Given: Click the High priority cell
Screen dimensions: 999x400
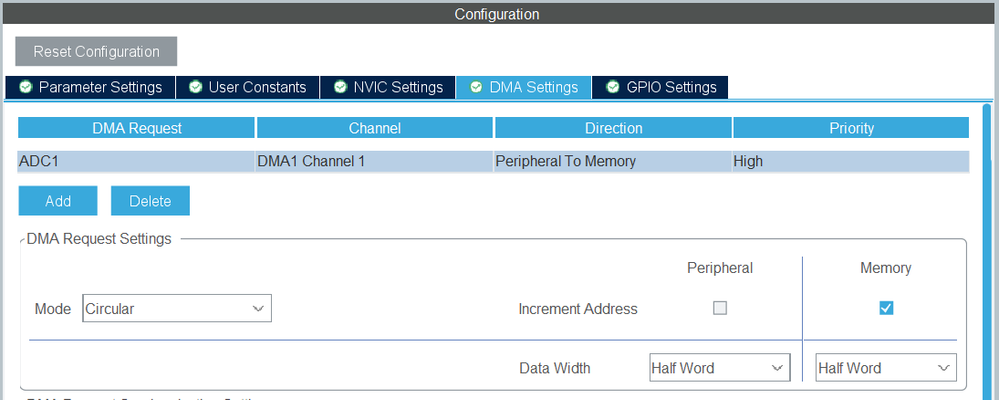Looking at the screenshot, I should point(851,161).
